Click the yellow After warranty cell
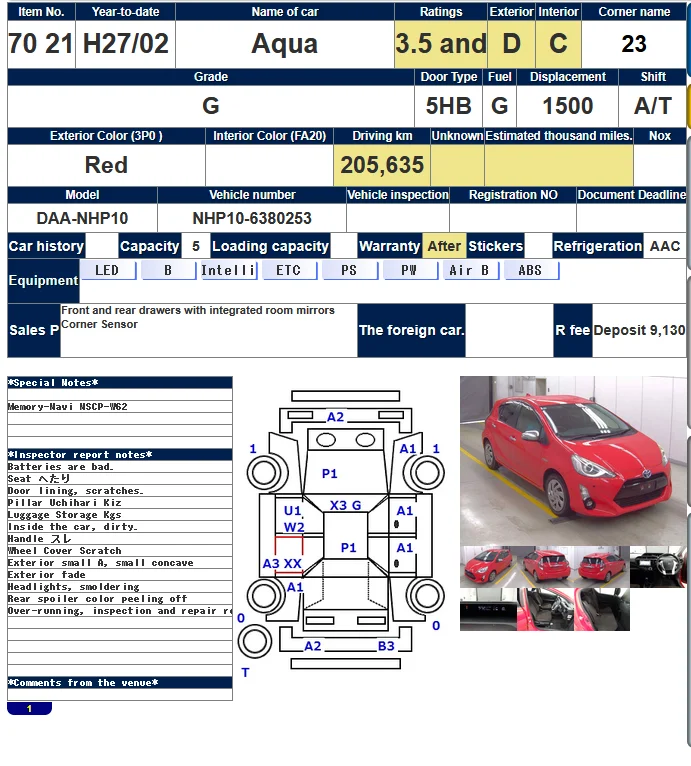The height and width of the screenshot is (766, 691). coord(444,246)
